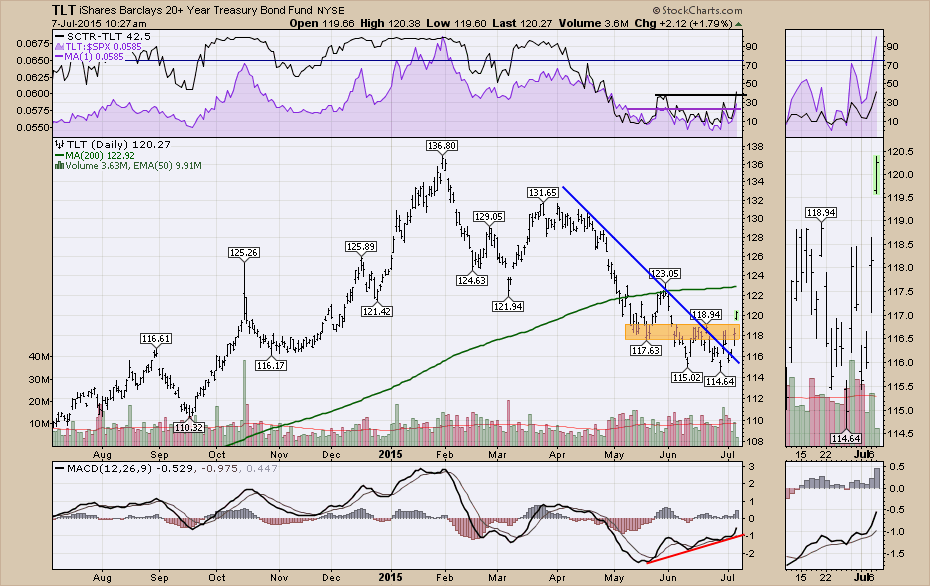Click the bold 2015 label on top time axis
The width and height of the screenshot is (930, 586).
pos(390,454)
